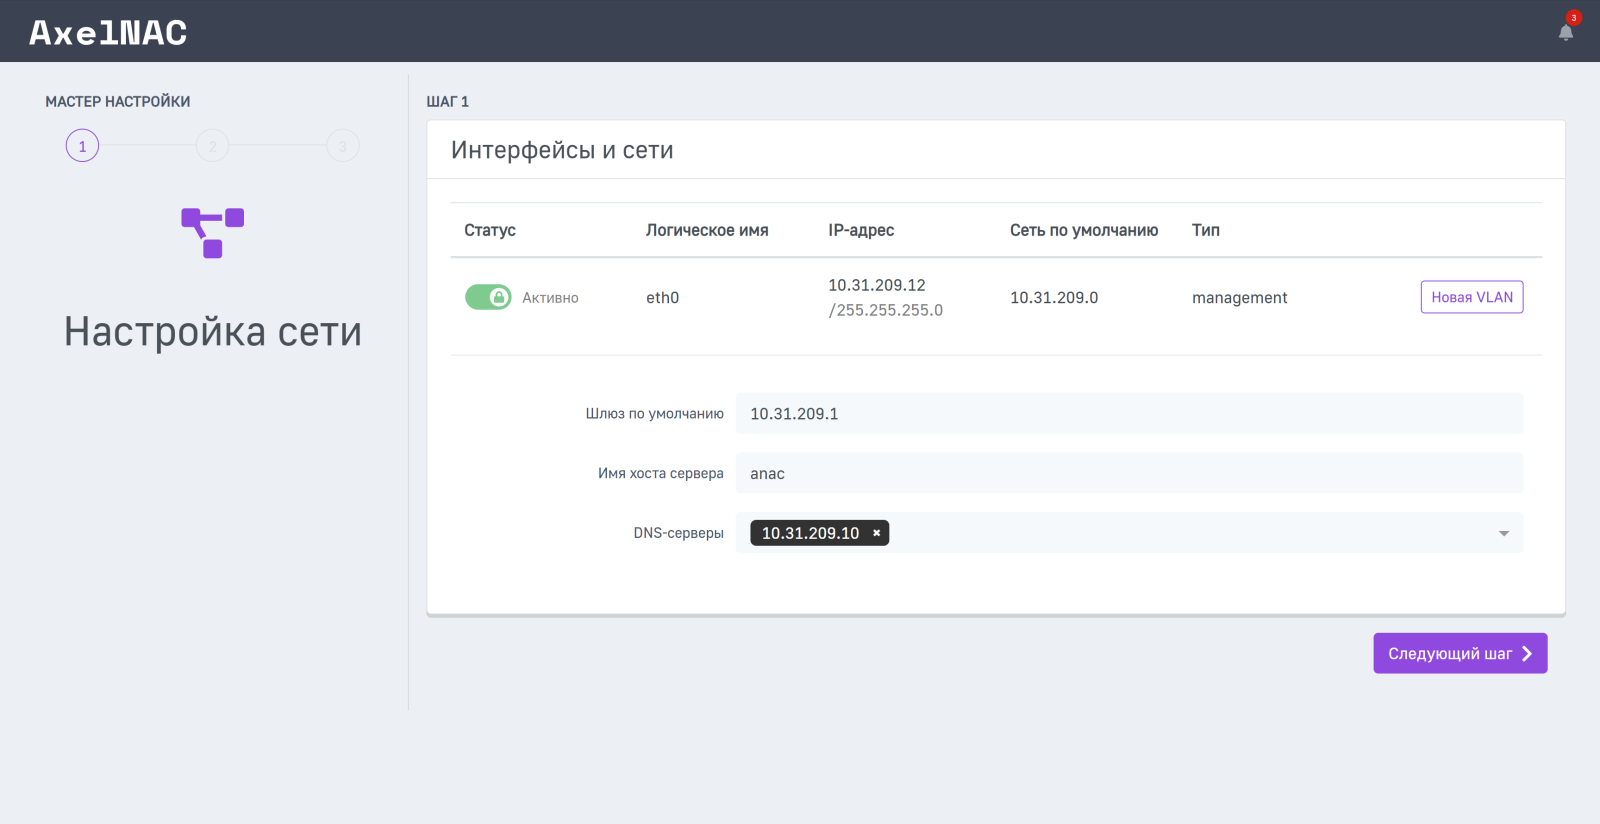Viewport: 1600px width, 824px height.
Task: Click the chevron on Следующий шаг button
Action: pos(1527,653)
